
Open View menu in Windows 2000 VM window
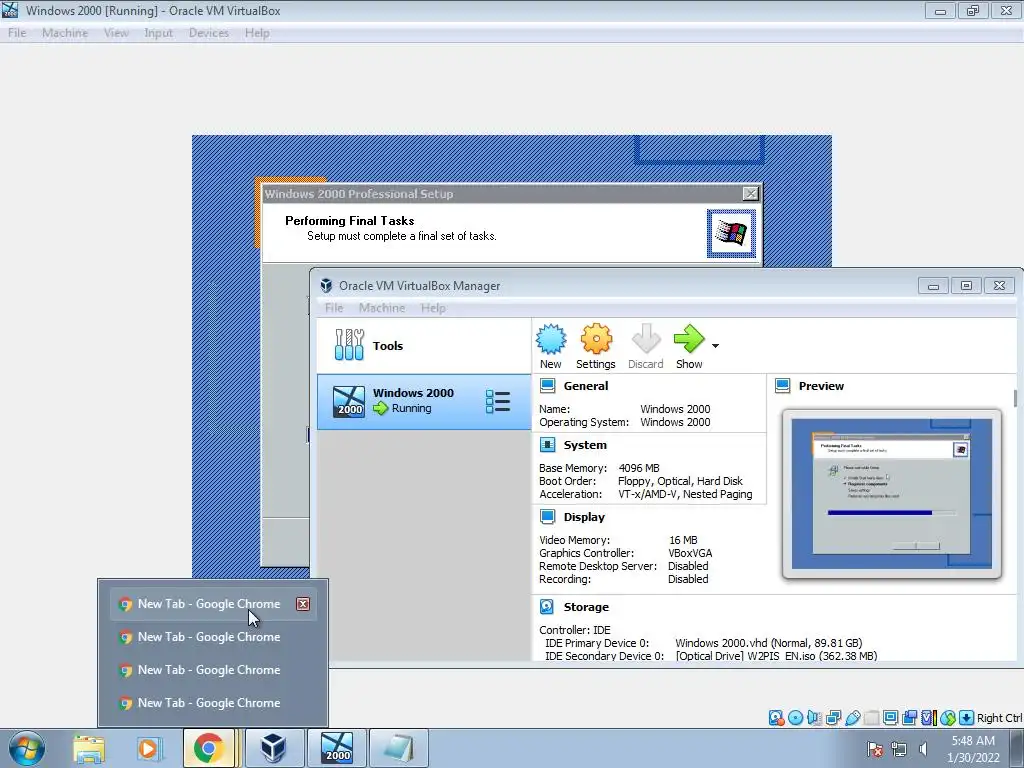(116, 33)
